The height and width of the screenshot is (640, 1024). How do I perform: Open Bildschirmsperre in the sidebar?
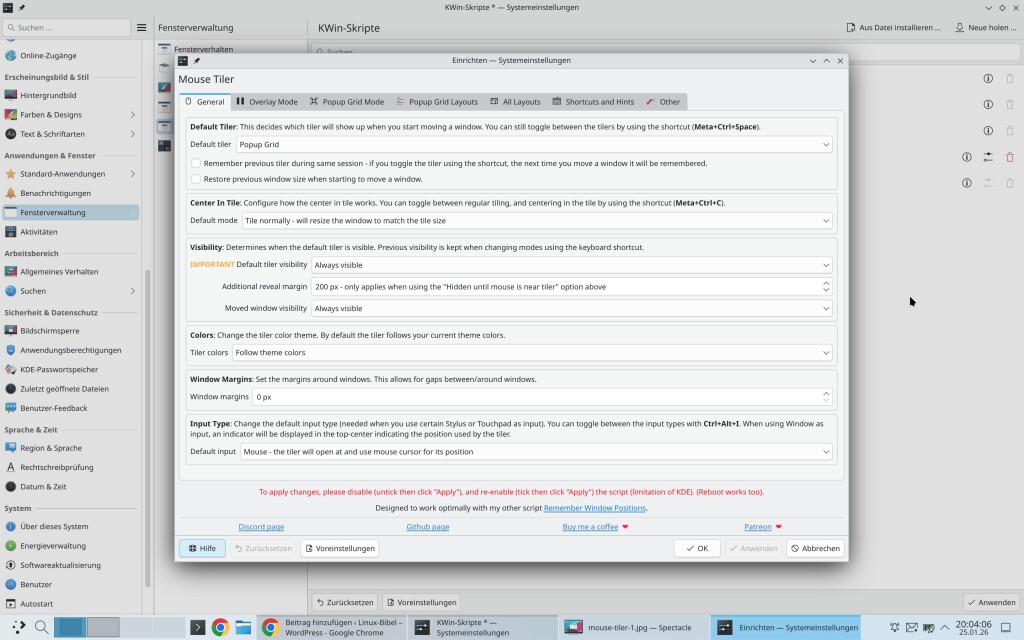point(50,331)
